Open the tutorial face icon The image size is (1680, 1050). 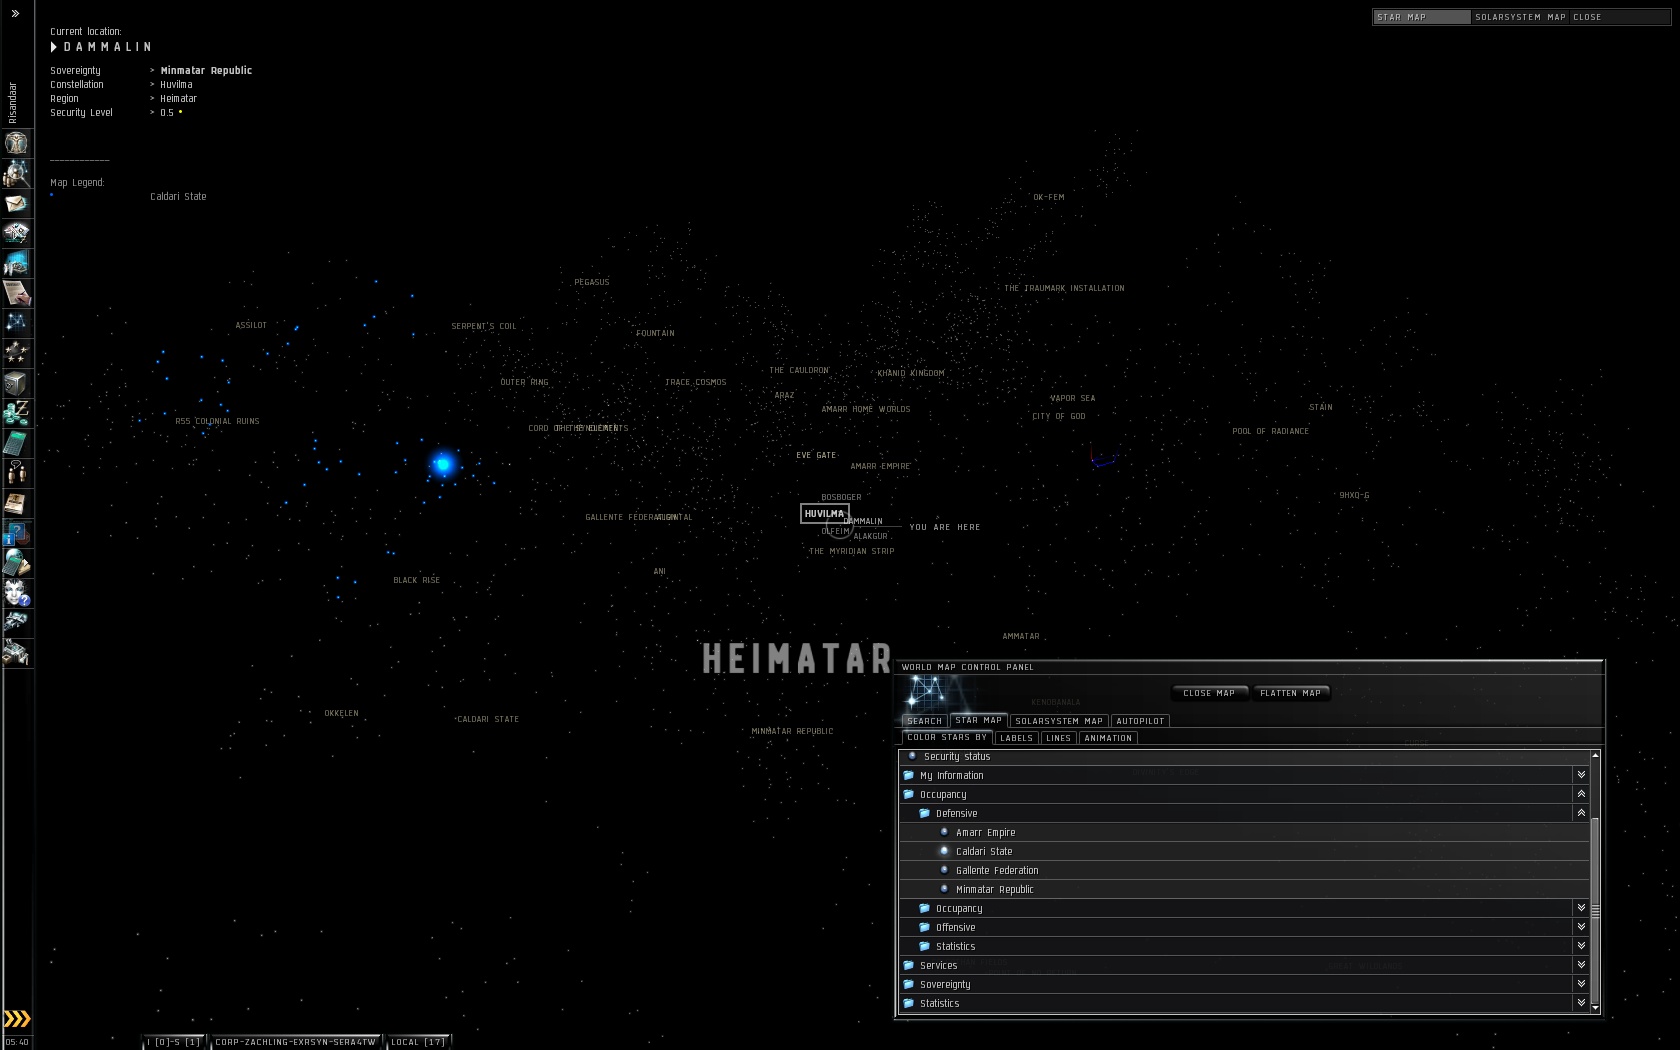click(17, 593)
